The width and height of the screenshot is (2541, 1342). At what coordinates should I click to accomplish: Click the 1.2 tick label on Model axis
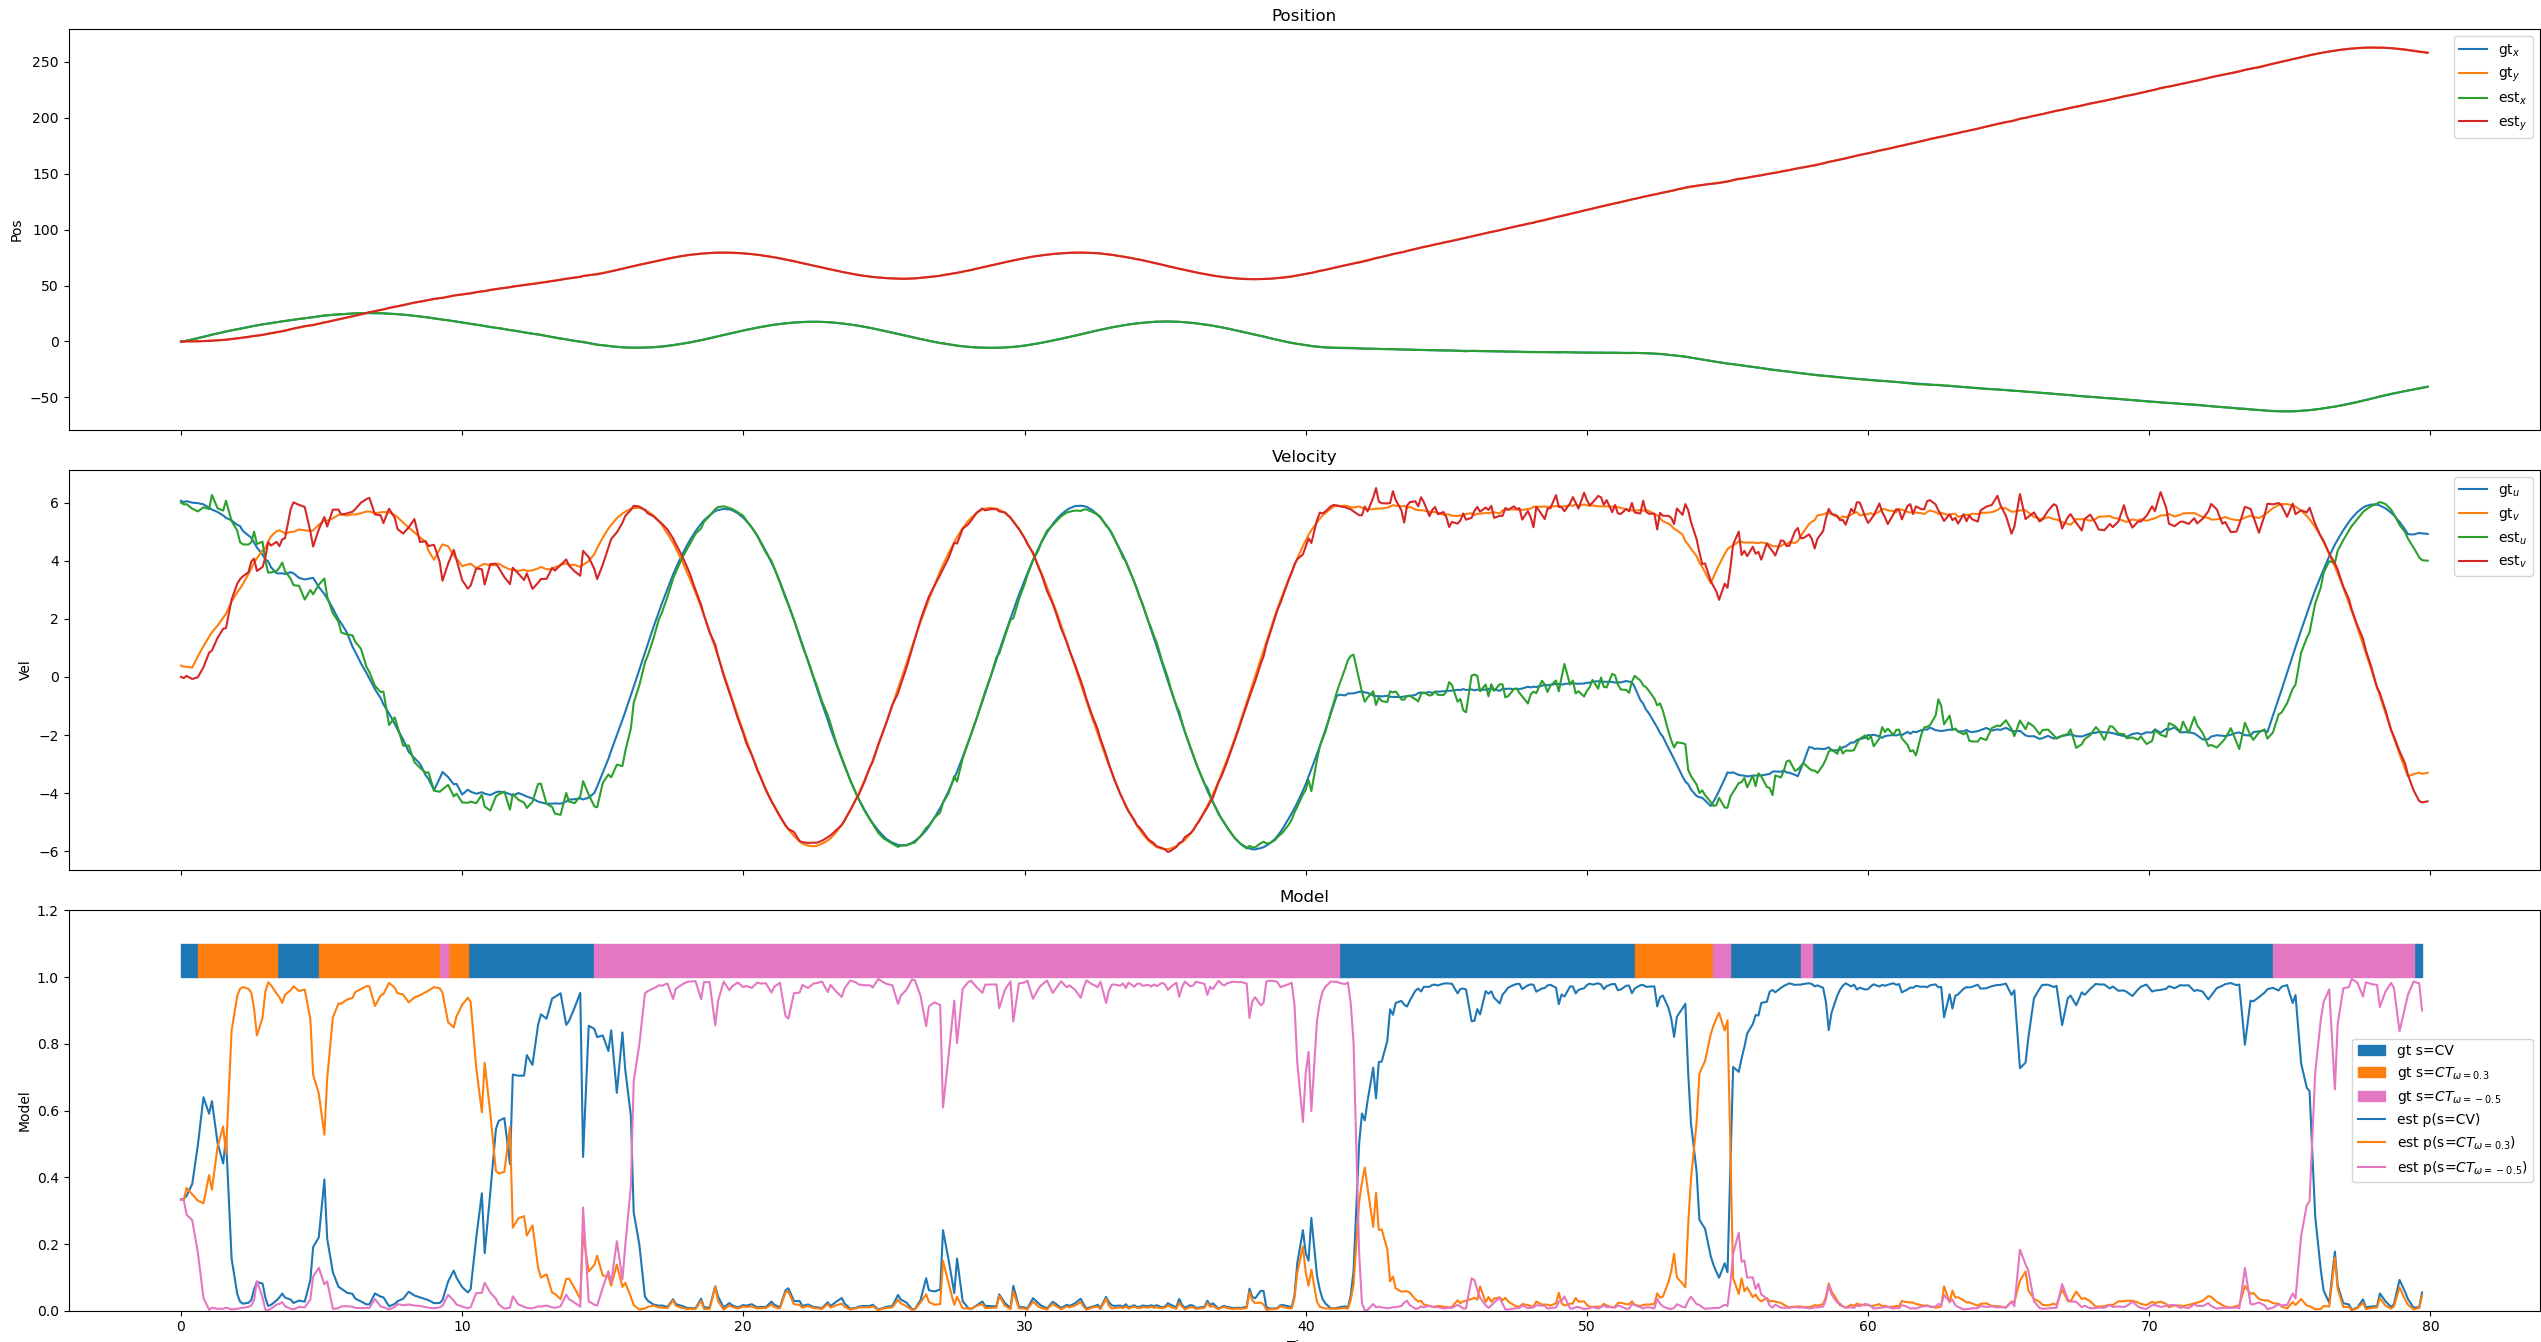click(47, 911)
